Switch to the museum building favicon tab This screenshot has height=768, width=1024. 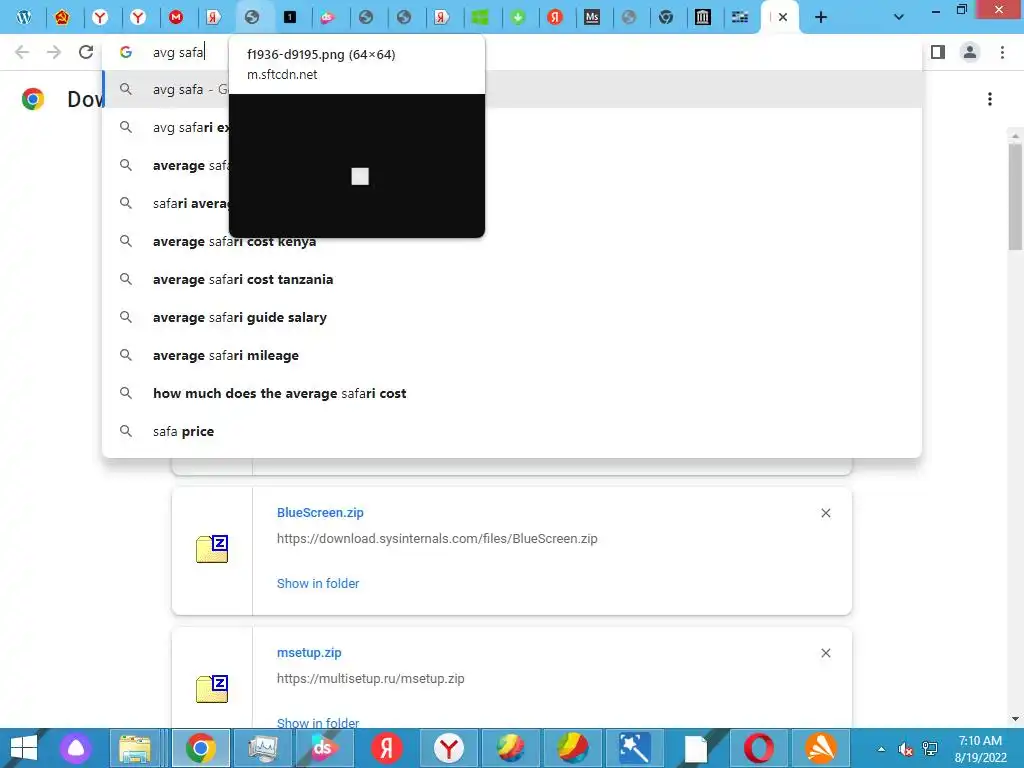click(703, 18)
